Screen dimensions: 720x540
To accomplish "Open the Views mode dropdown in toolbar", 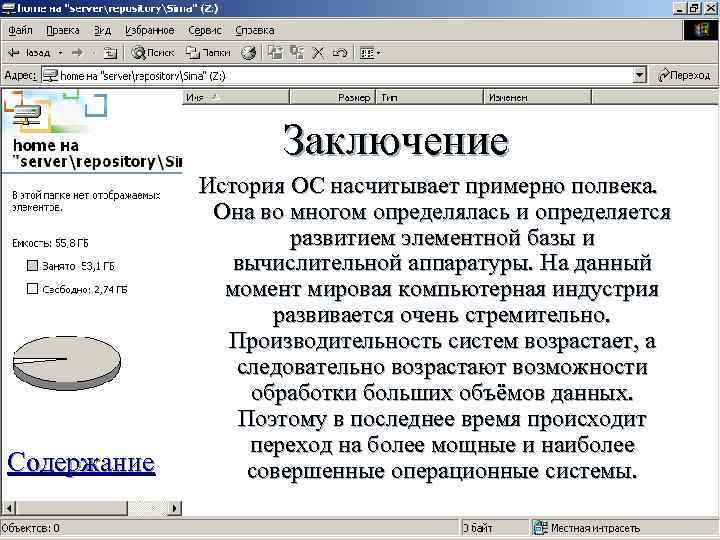I will tap(370, 53).
